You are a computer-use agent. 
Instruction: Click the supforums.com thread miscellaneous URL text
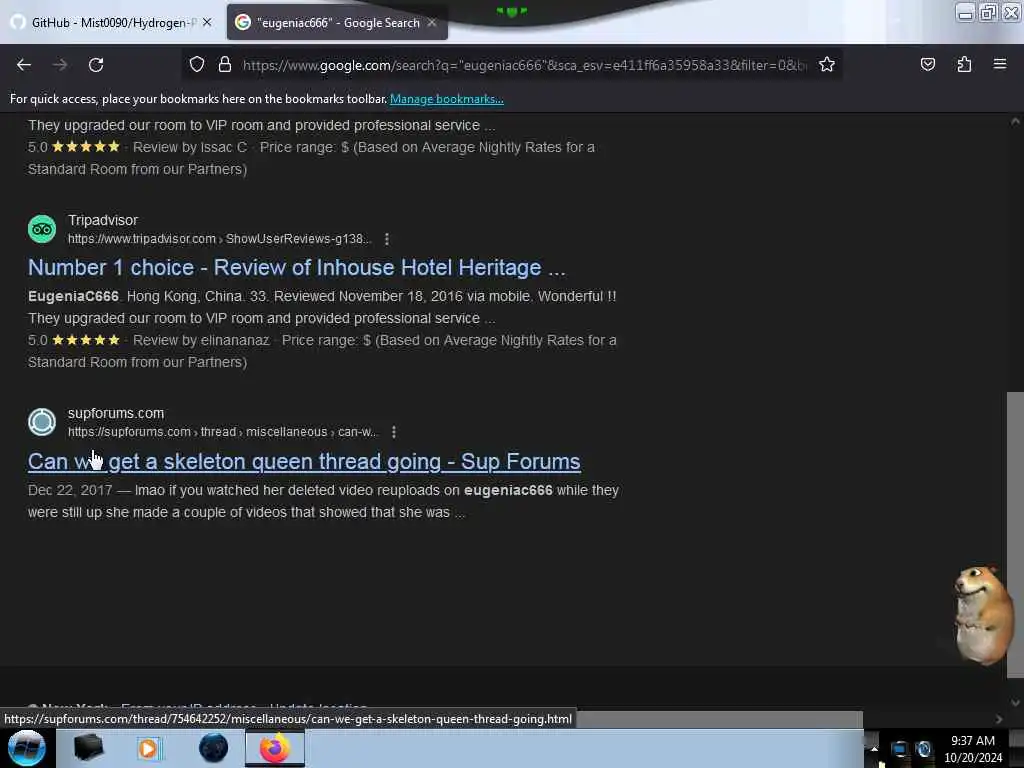click(x=223, y=432)
